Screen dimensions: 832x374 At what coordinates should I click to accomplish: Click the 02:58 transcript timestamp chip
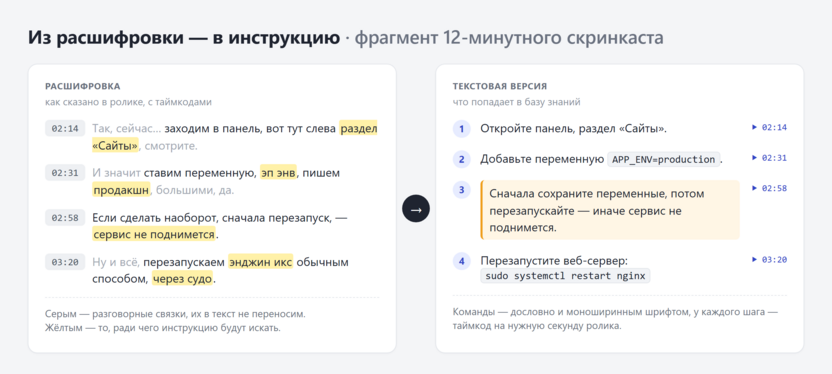(65, 218)
